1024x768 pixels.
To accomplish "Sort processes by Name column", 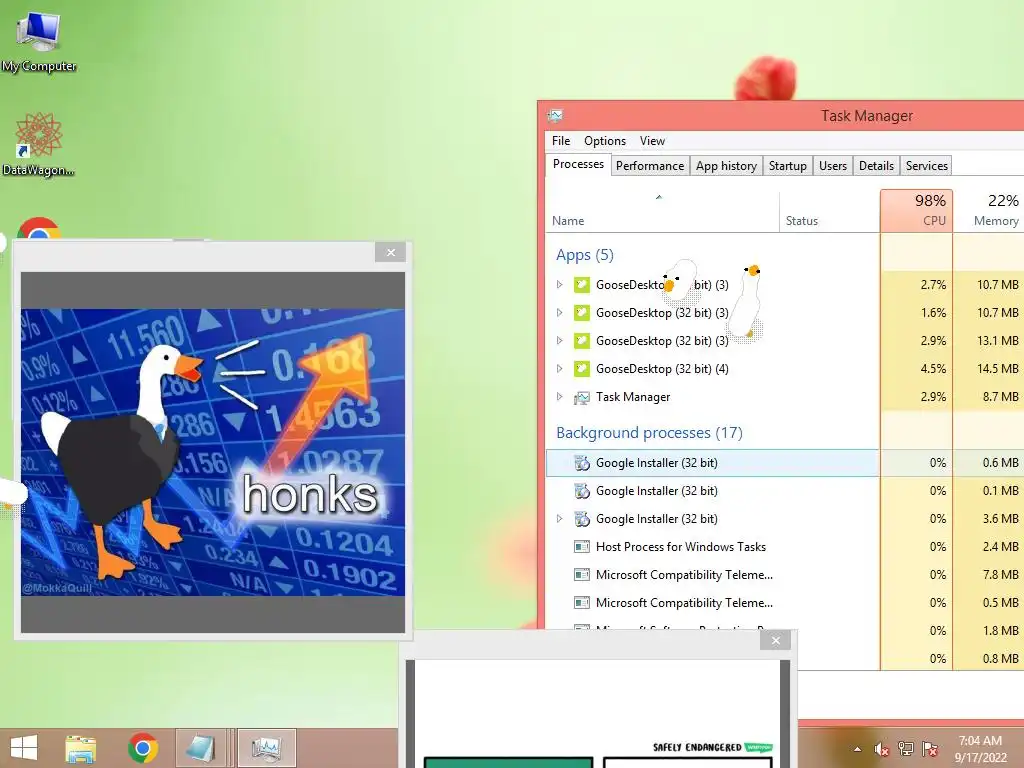I will coord(662,211).
